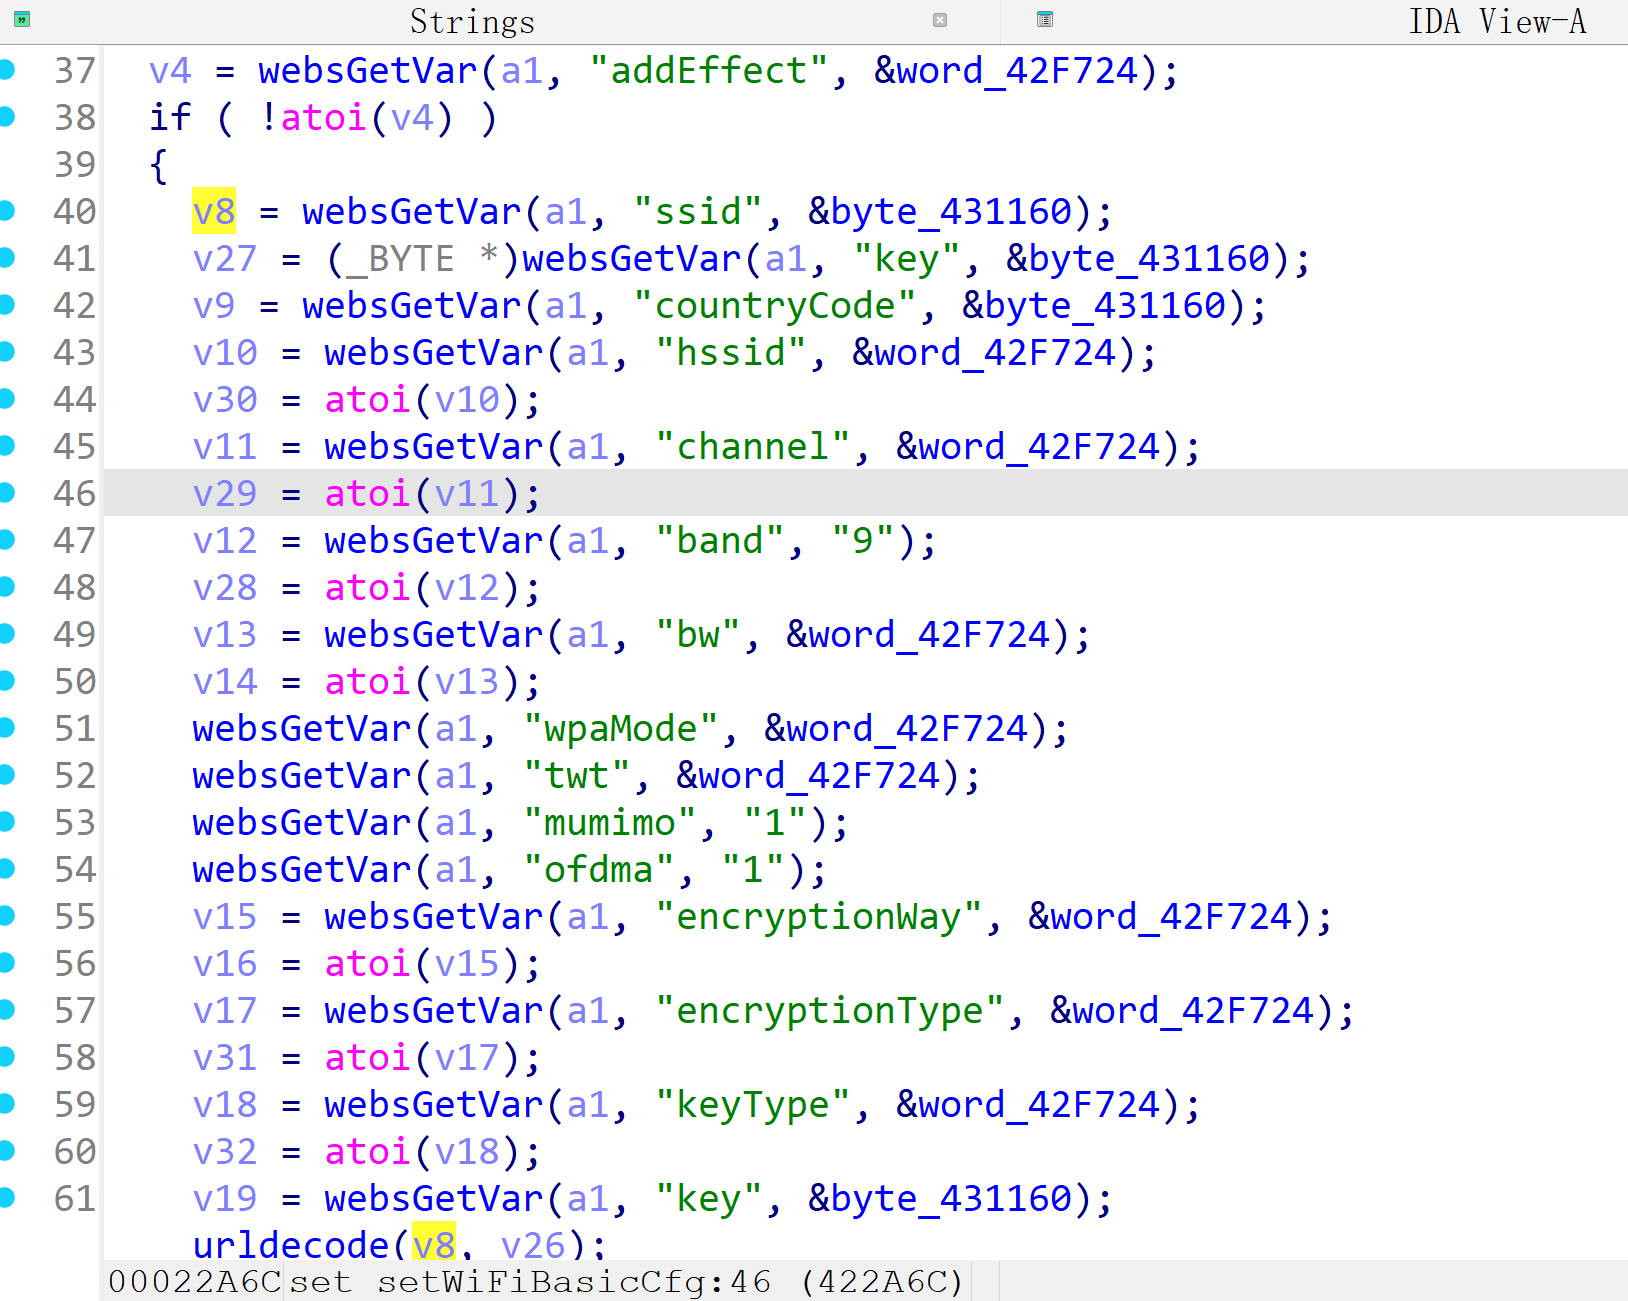Click "encryptionWay" string on line 55
Image resolution: width=1628 pixels, height=1301 pixels.
tap(819, 916)
